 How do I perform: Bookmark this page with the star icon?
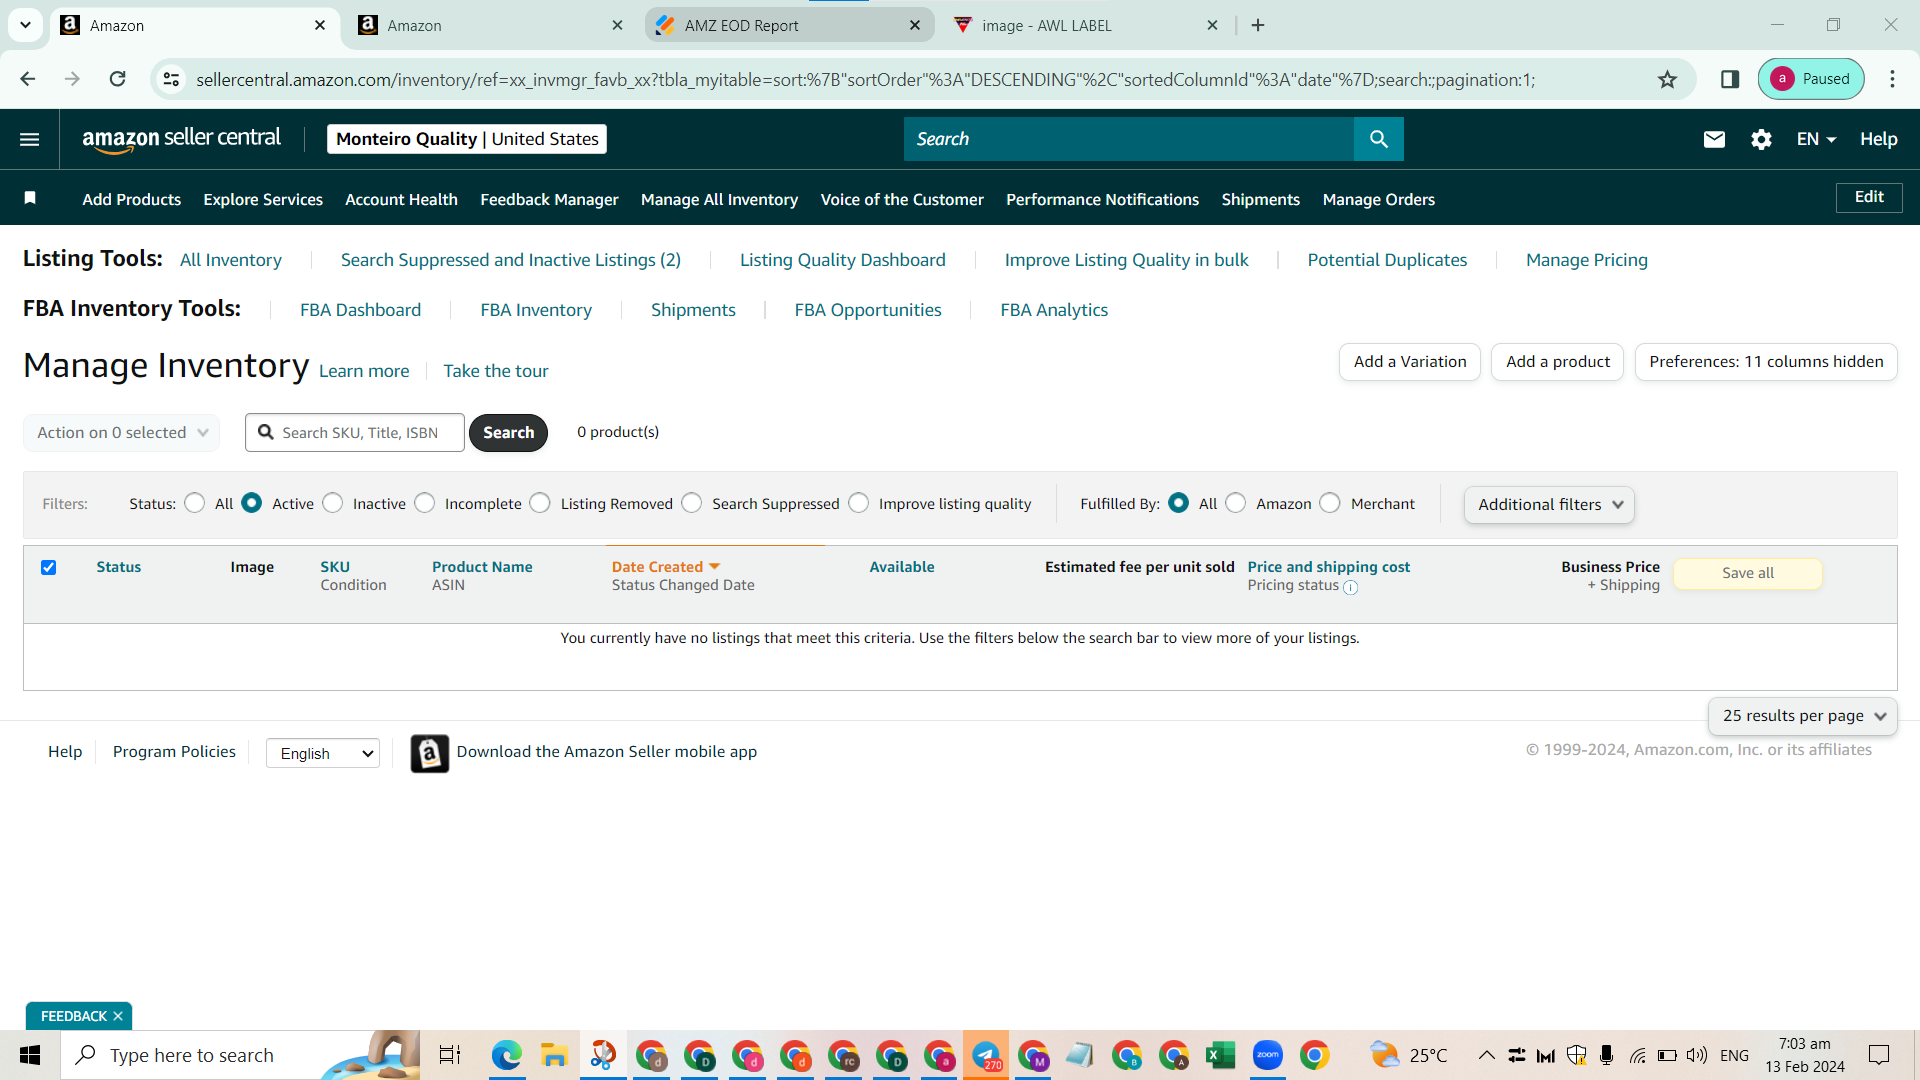pyautogui.click(x=1667, y=79)
